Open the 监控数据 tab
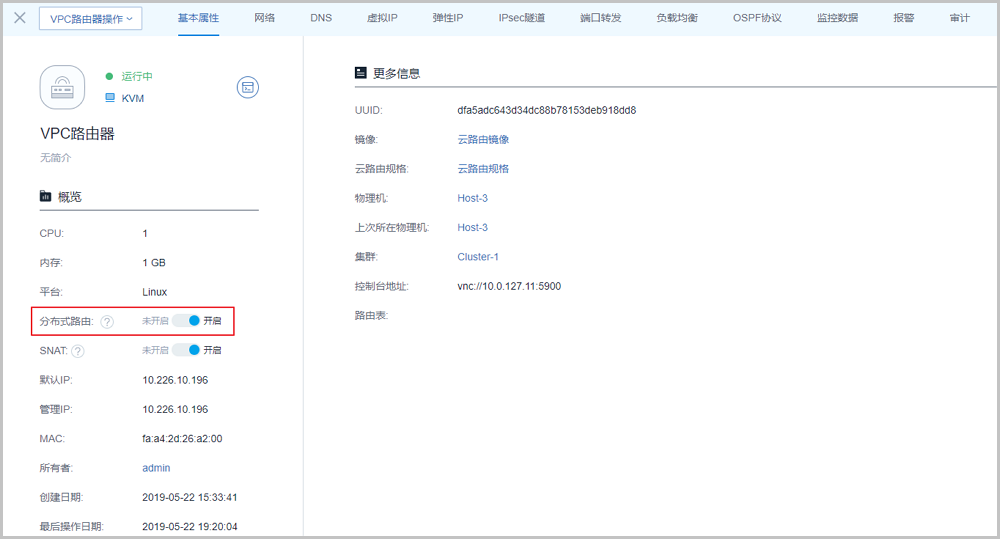Image resolution: width=1000 pixels, height=539 pixels. (837, 18)
